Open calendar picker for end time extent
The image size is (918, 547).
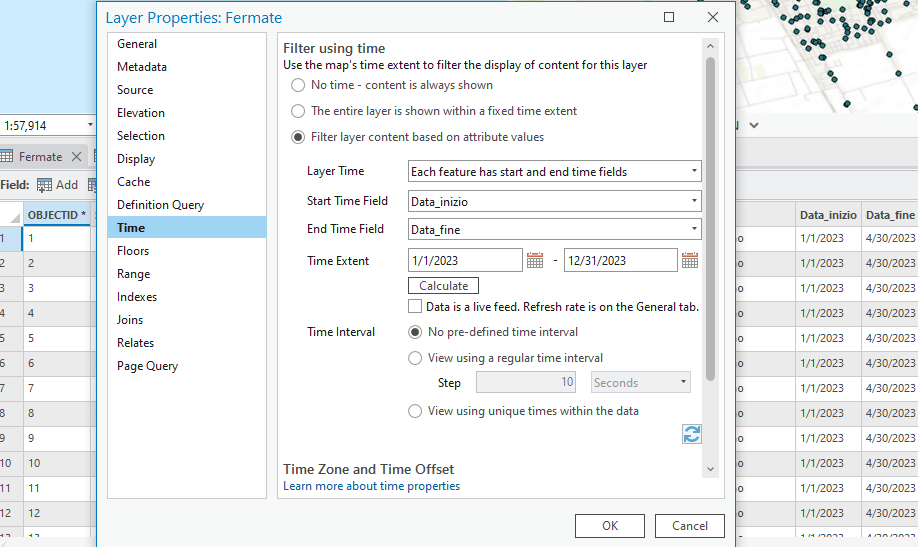coord(690,261)
